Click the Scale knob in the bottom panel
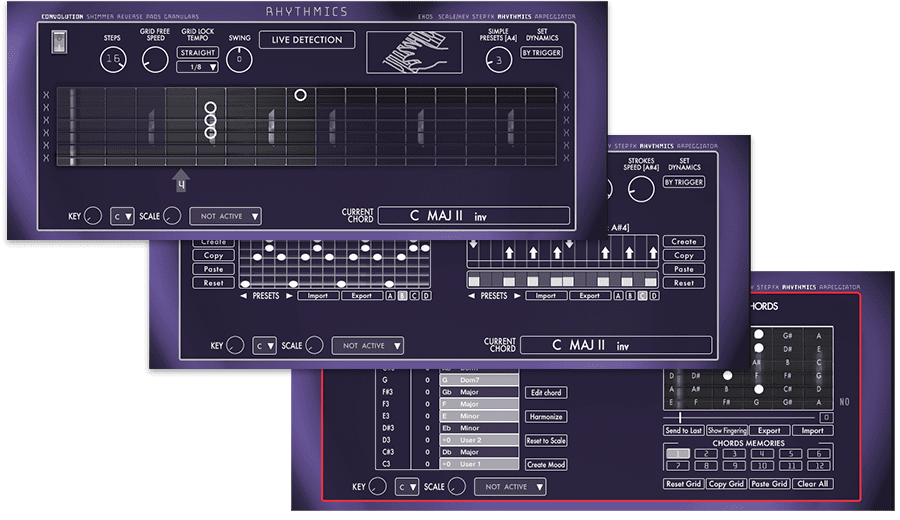Image resolution: width=900 pixels, height=520 pixels. tap(457, 487)
